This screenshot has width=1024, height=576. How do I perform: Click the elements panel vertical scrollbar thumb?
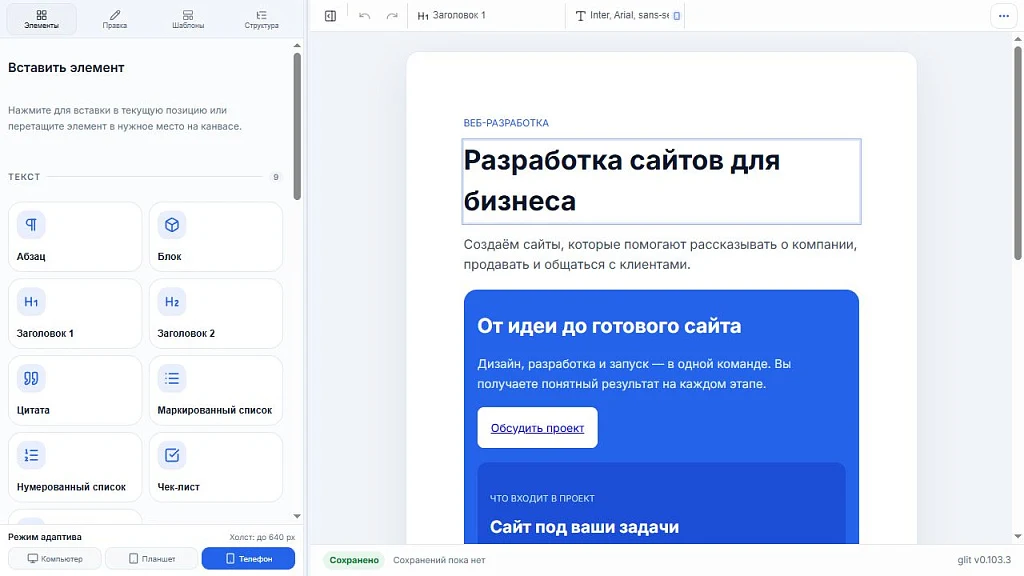pyautogui.click(x=297, y=126)
